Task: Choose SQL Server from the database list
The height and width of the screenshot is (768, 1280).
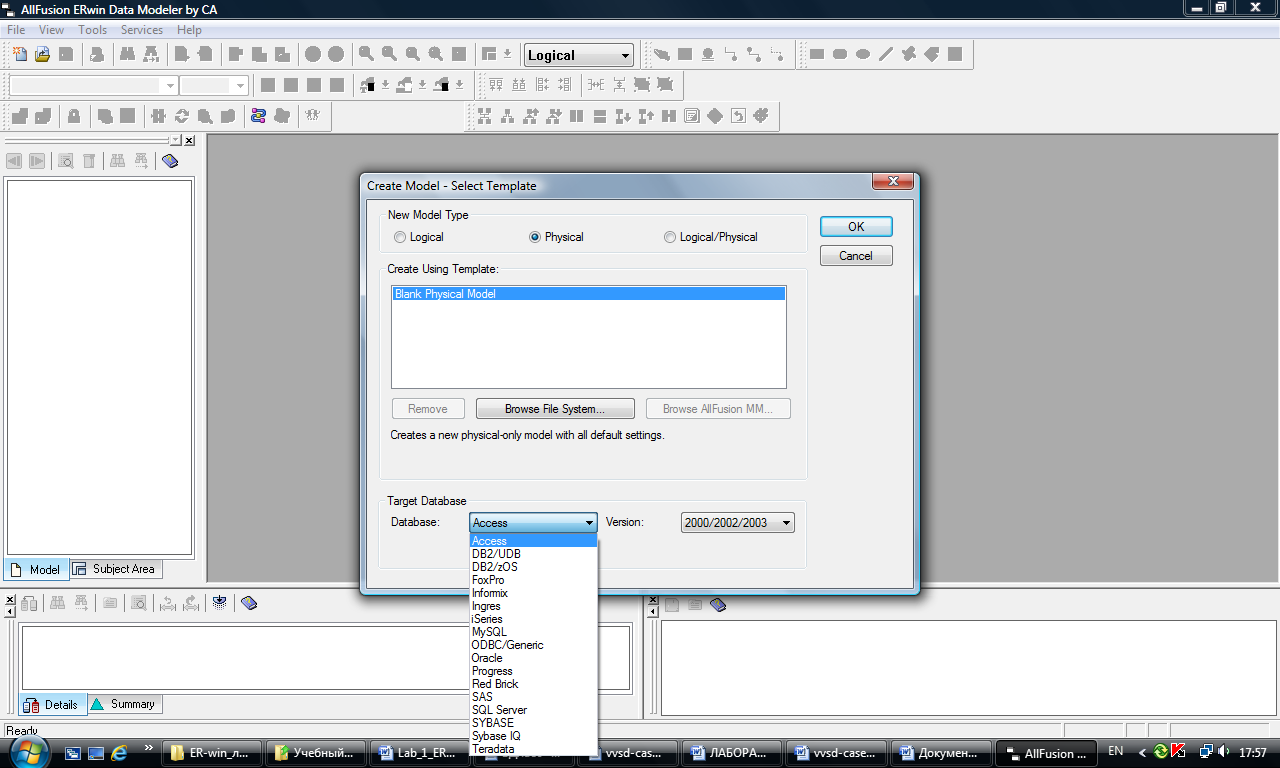Action: coord(533,710)
